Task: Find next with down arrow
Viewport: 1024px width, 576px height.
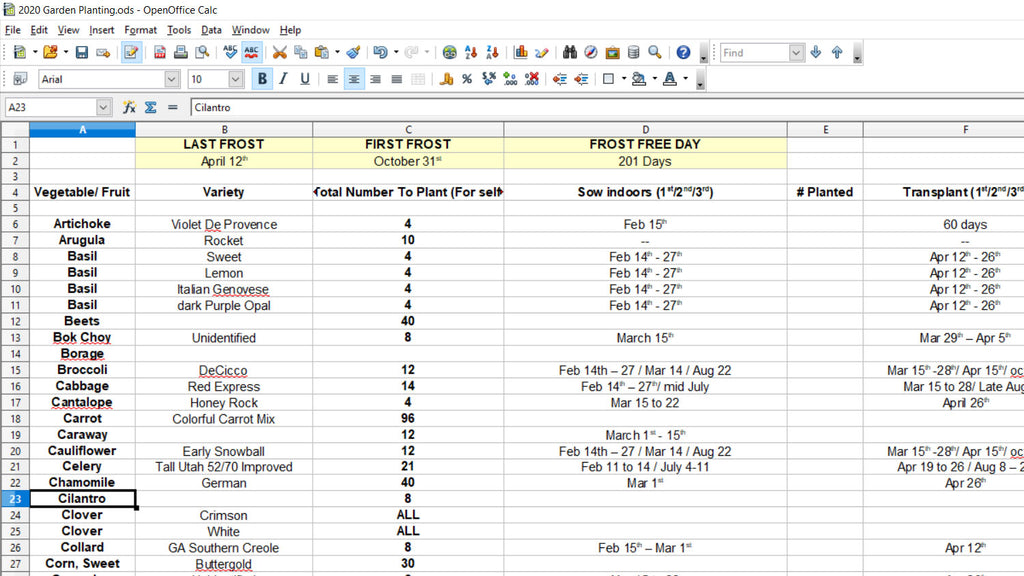Action: (x=816, y=52)
